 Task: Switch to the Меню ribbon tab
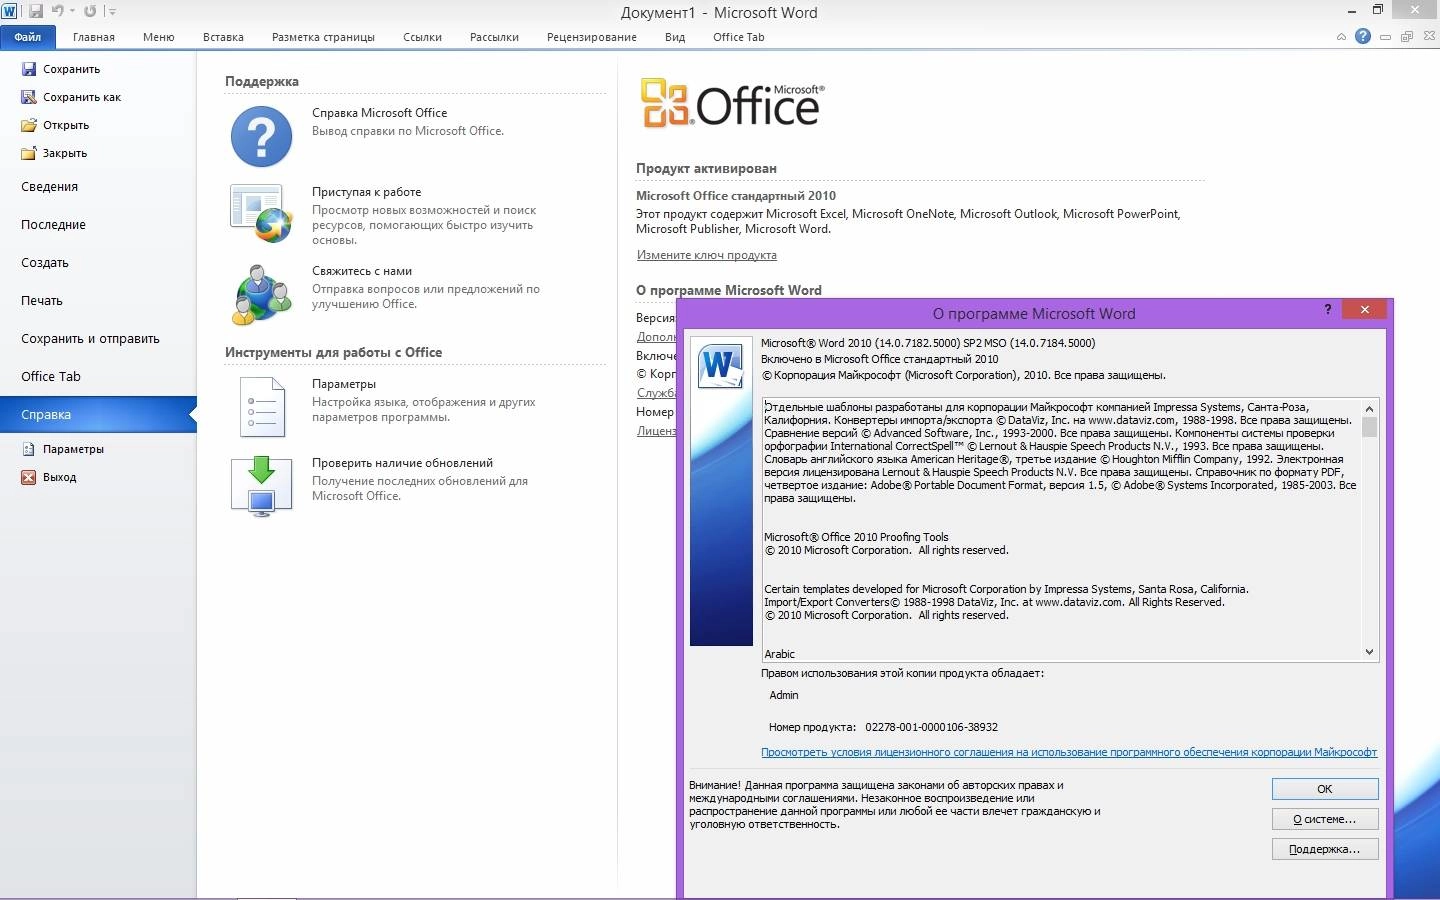pos(158,37)
